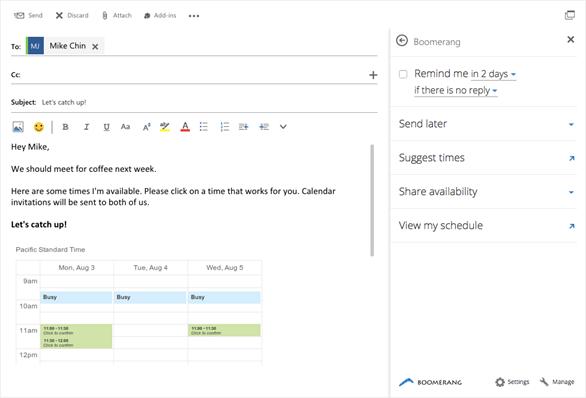Screen dimensions: 586x398
Task: Send the email to Mike Chin
Action: pos(28,15)
